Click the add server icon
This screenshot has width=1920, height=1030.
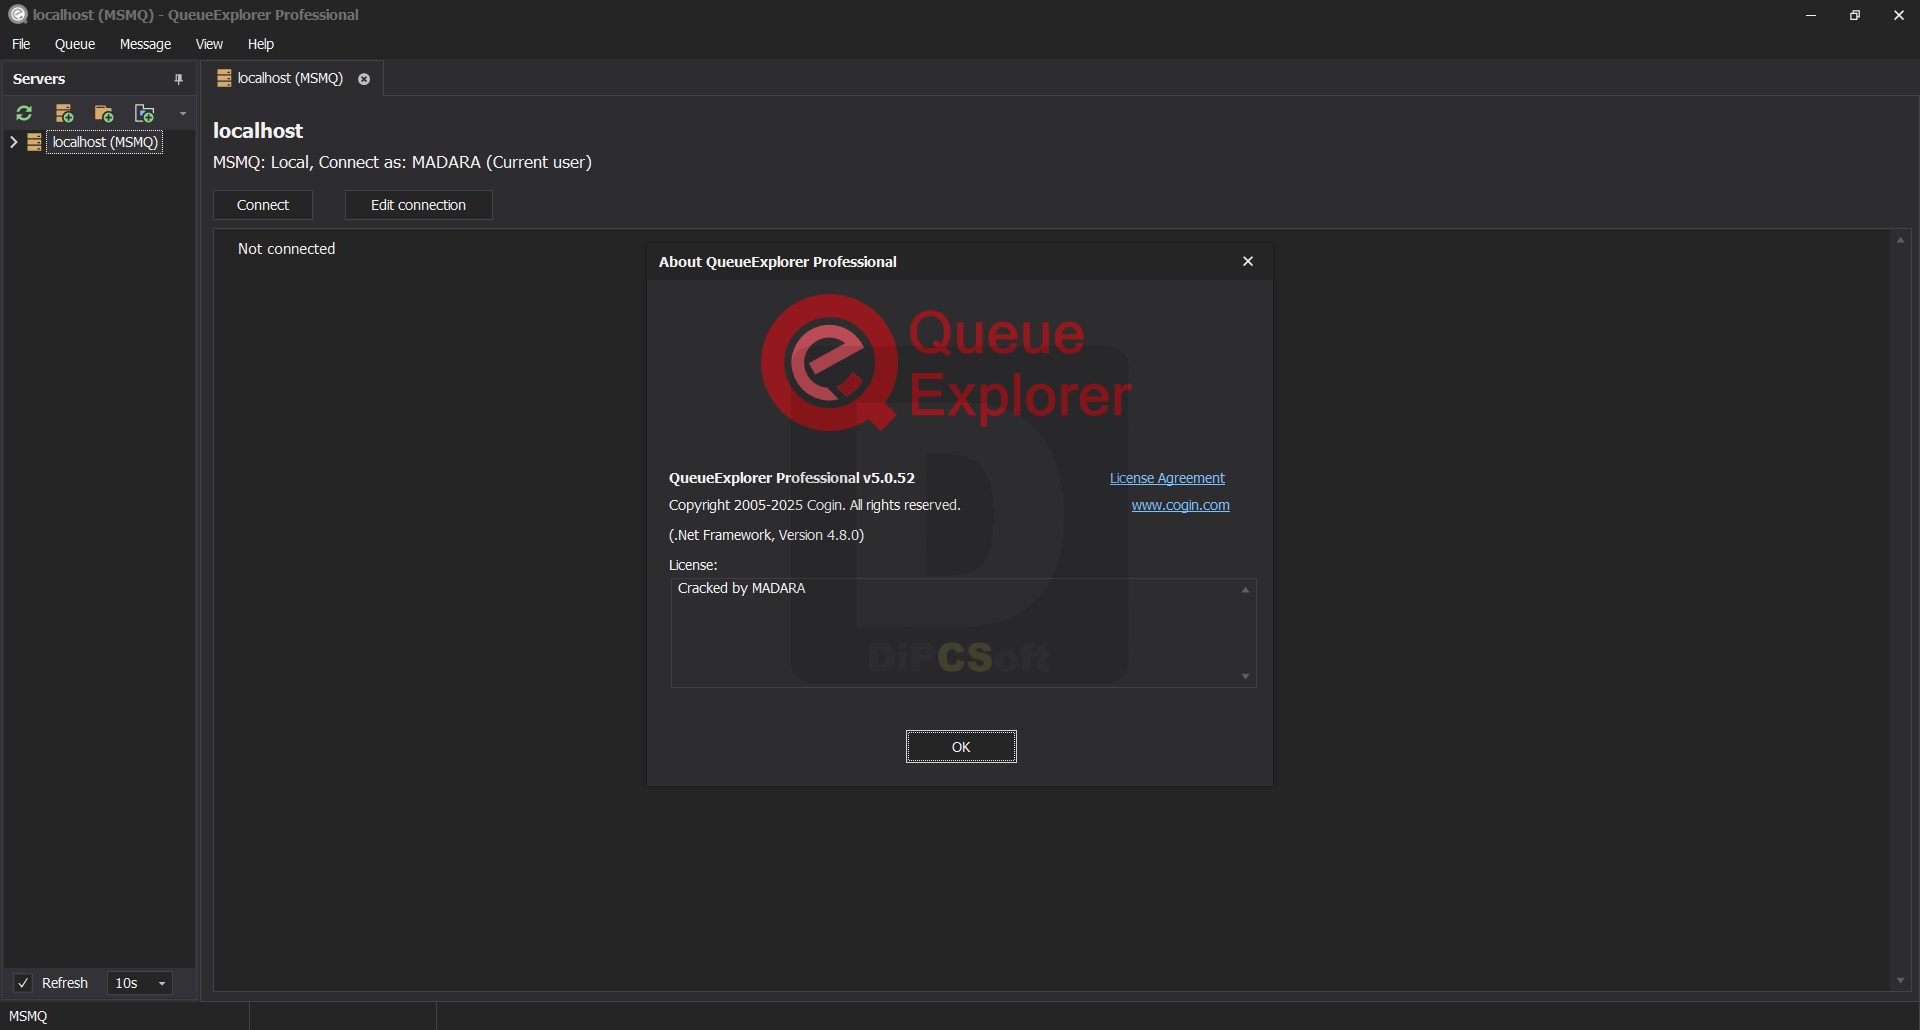coord(64,113)
